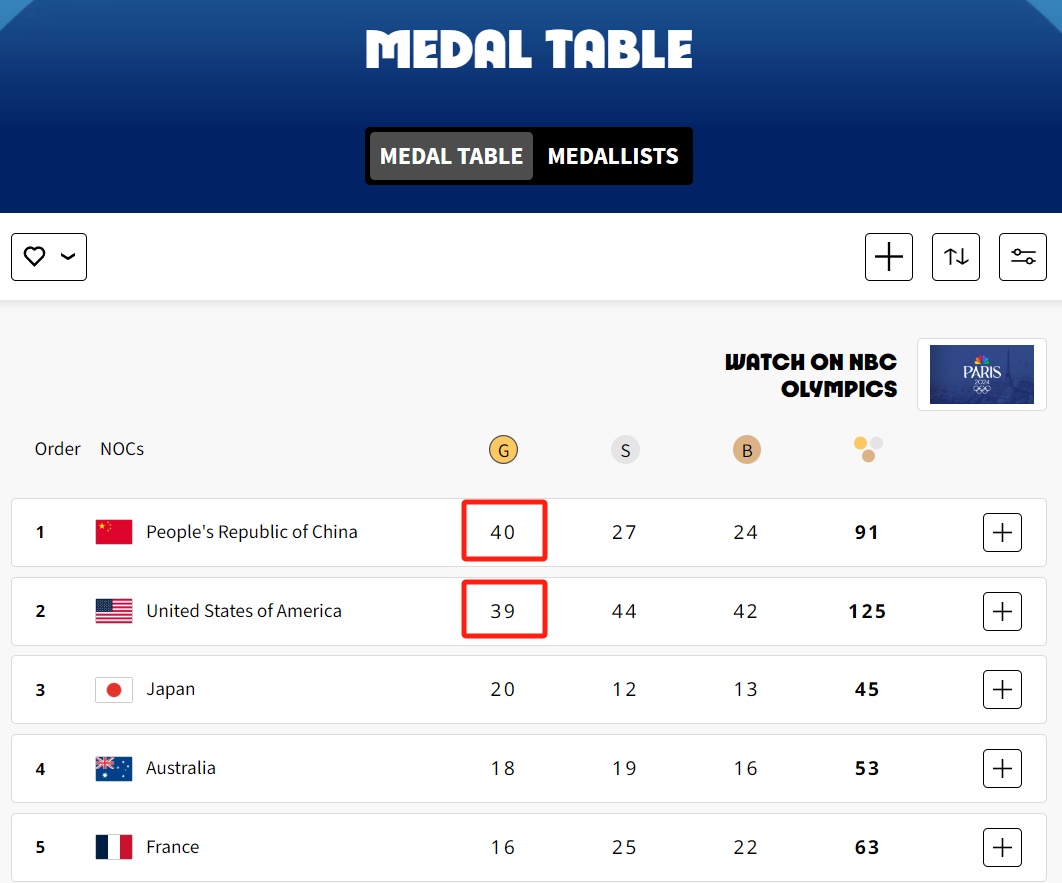Click the Japan country name
Image resolution: width=1062 pixels, height=883 pixels.
click(x=171, y=689)
